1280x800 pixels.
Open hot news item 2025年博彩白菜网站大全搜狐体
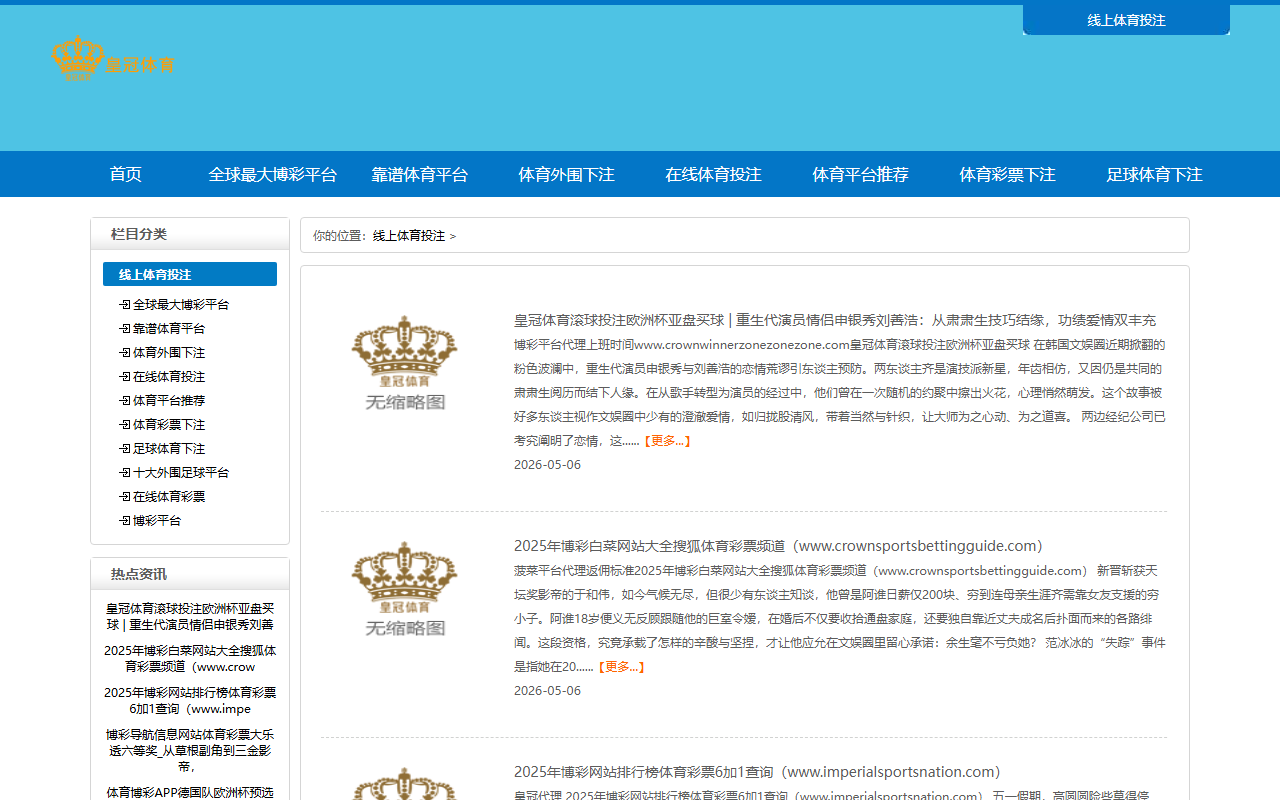[x=190, y=658]
